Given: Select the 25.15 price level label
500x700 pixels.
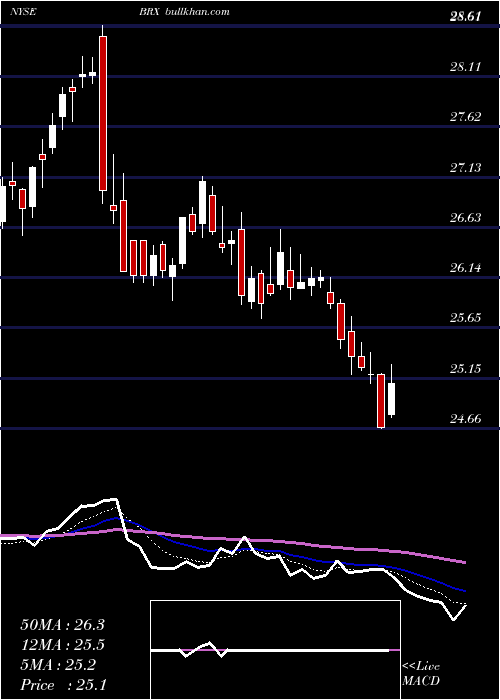Looking at the screenshot, I should (465, 369).
